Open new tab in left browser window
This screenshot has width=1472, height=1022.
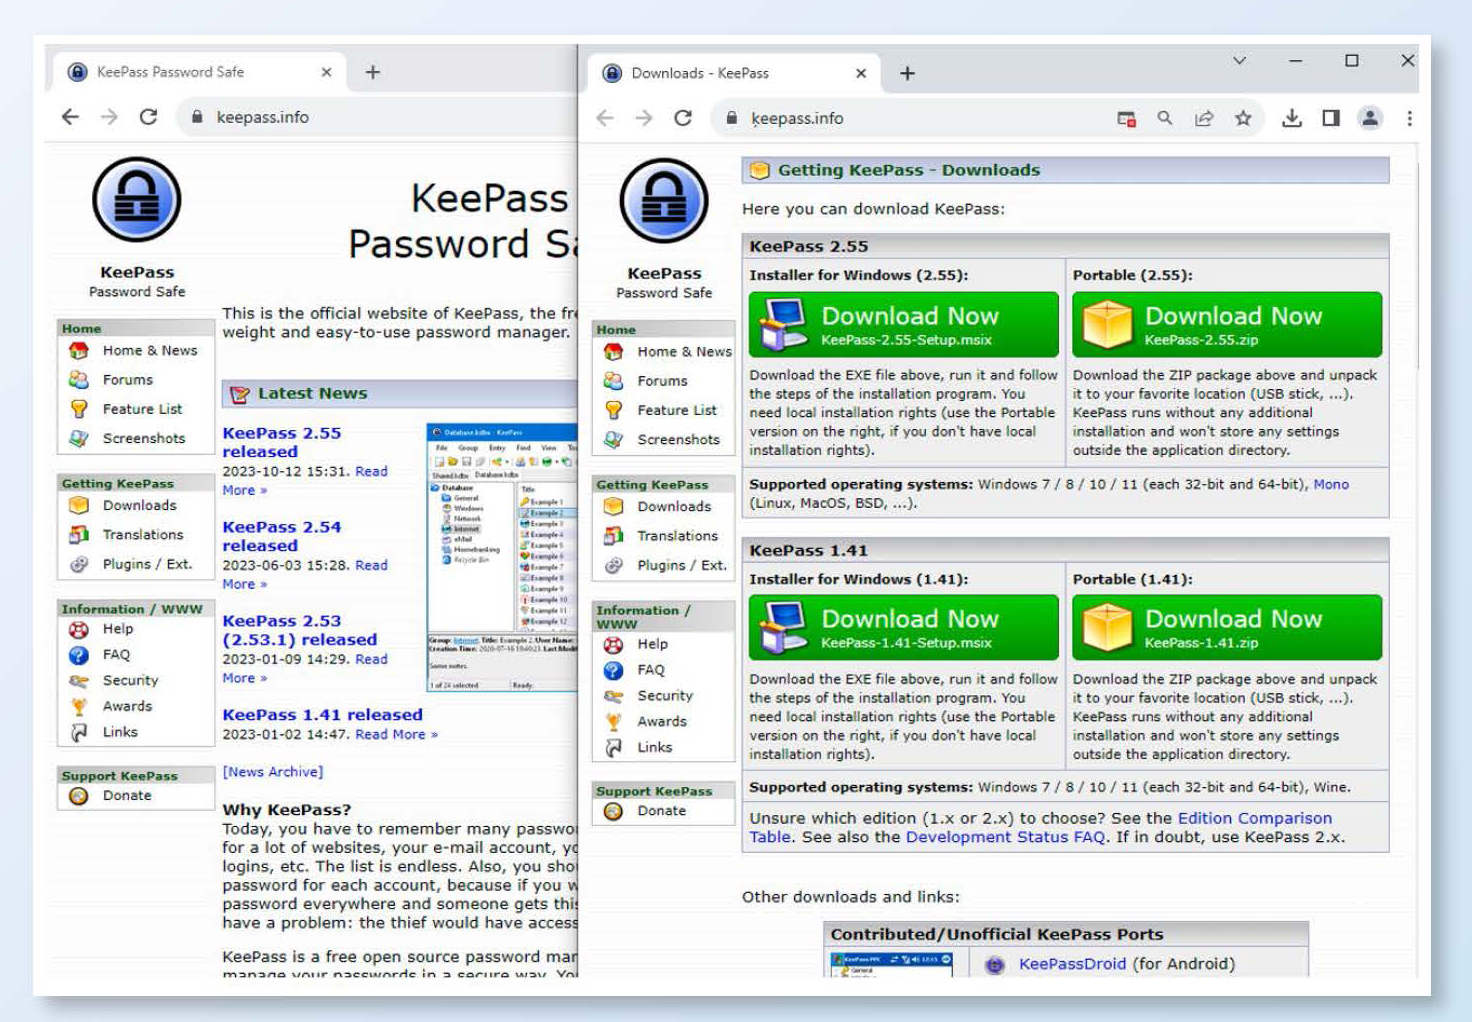373,72
